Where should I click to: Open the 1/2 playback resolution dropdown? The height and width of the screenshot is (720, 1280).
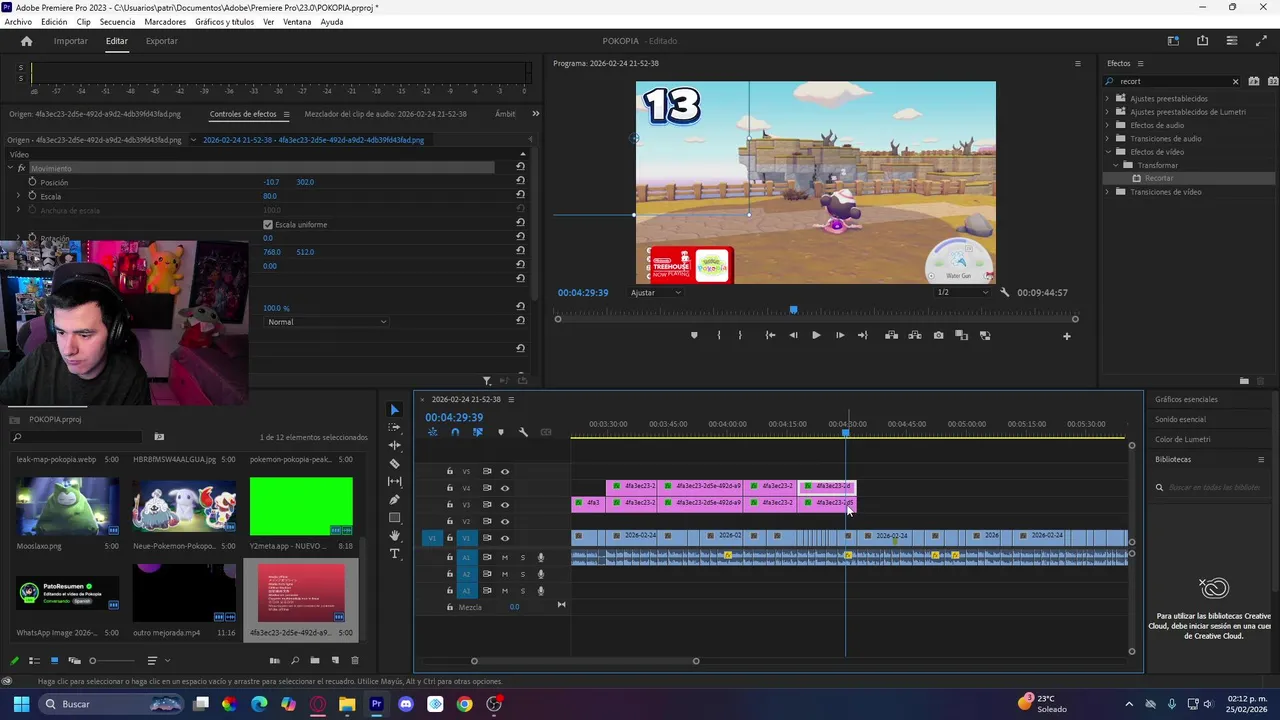pyautogui.click(x=962, y=292)
